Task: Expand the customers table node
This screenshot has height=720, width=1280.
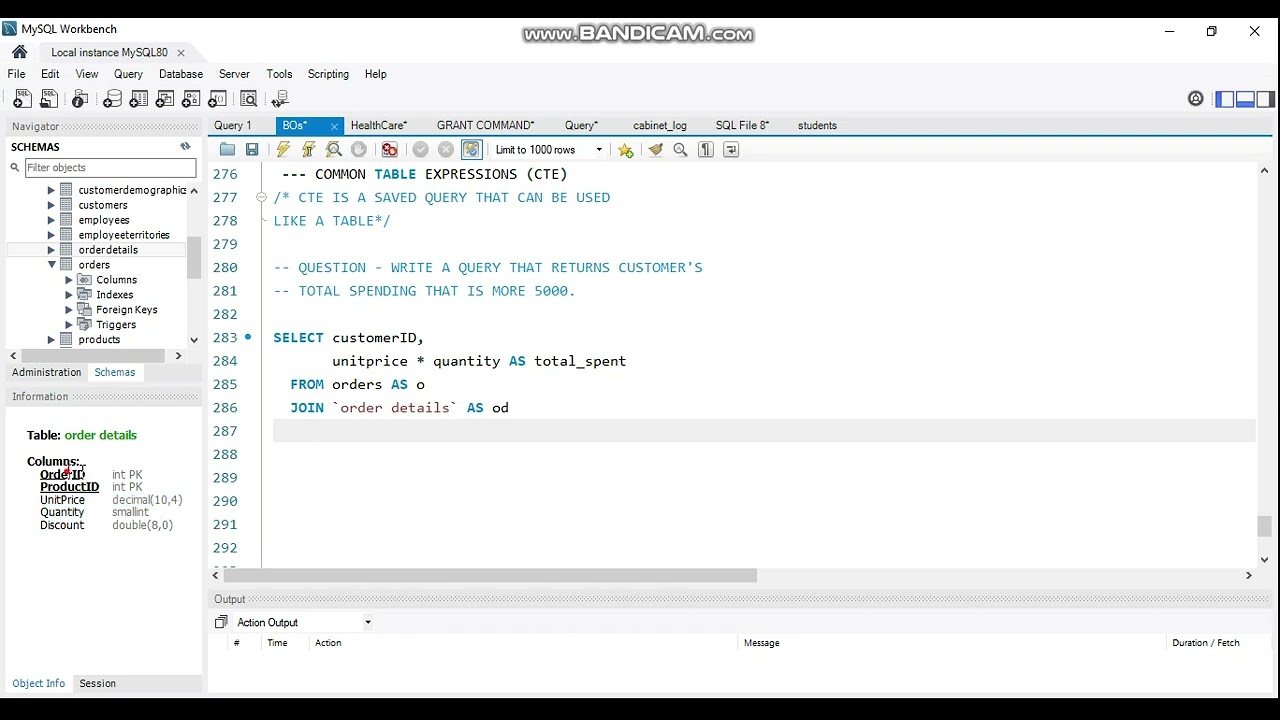Action: pos(51,205)
